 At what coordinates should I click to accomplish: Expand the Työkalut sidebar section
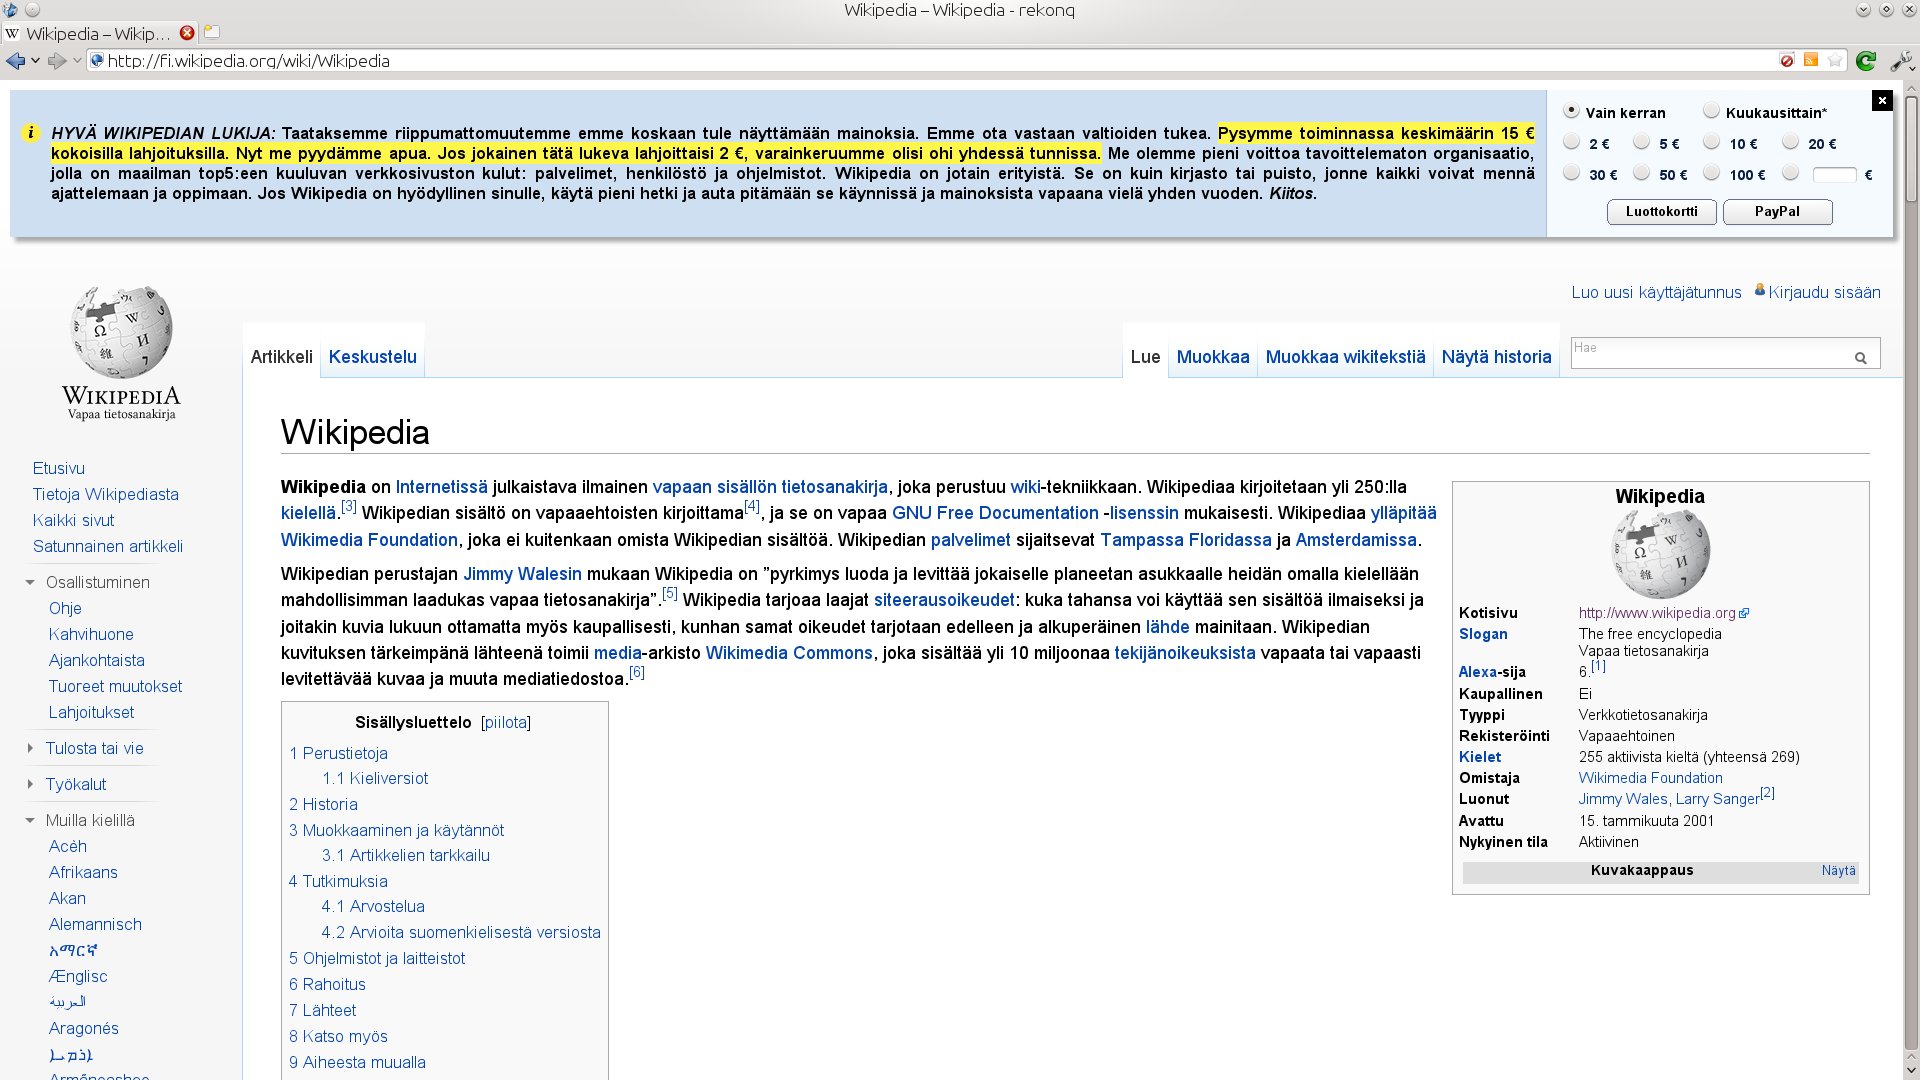[30, 784]
